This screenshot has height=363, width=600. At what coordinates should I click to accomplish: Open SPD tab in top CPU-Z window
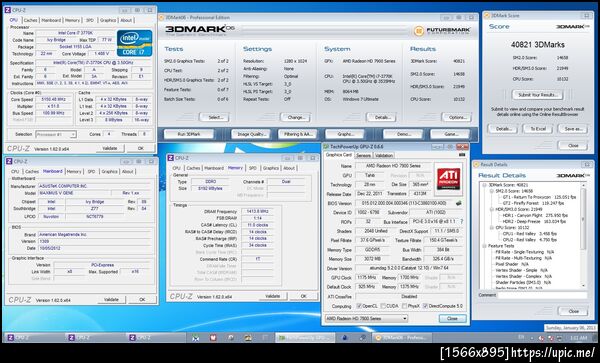tap(90, 20)
